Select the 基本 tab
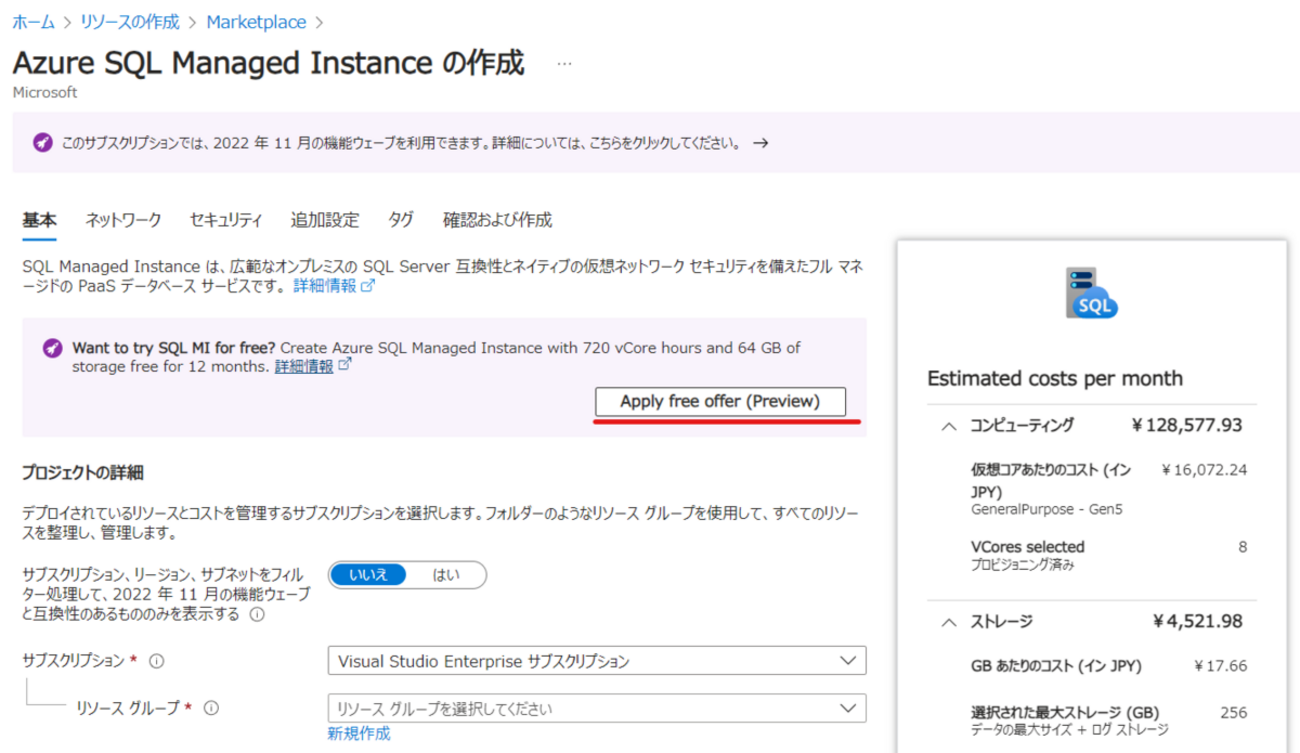1300x753 pixels. [39, 220]
